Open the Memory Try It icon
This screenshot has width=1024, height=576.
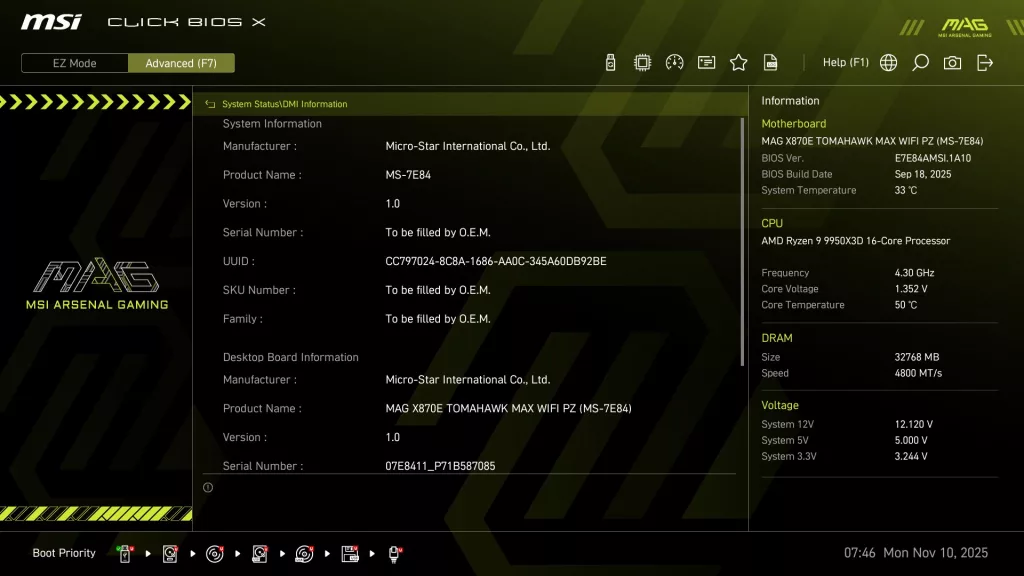coord(706,62)
